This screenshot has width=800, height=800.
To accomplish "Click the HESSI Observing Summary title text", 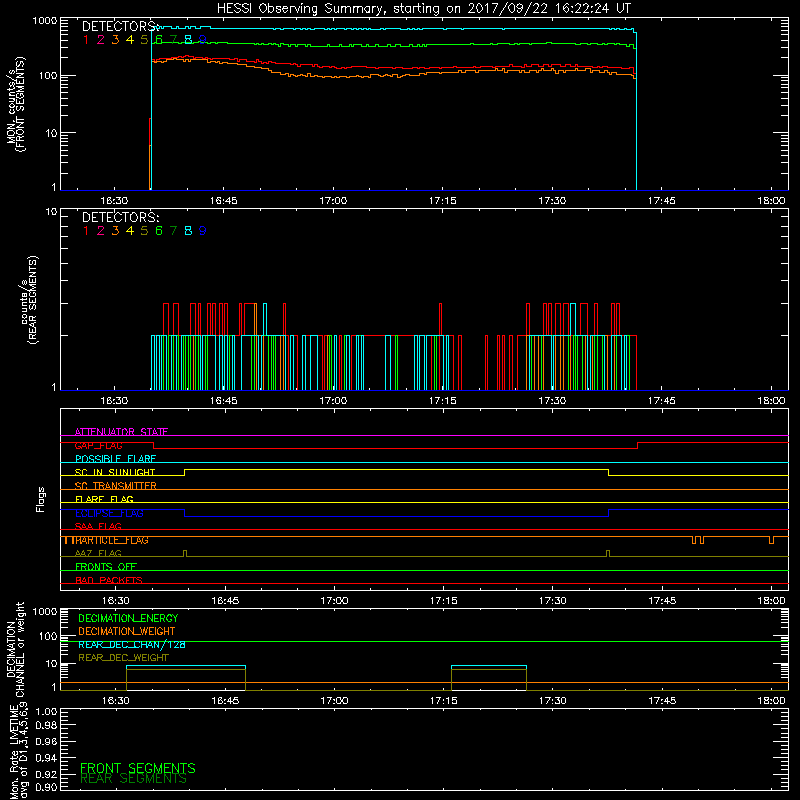I will tap(423, 9).
